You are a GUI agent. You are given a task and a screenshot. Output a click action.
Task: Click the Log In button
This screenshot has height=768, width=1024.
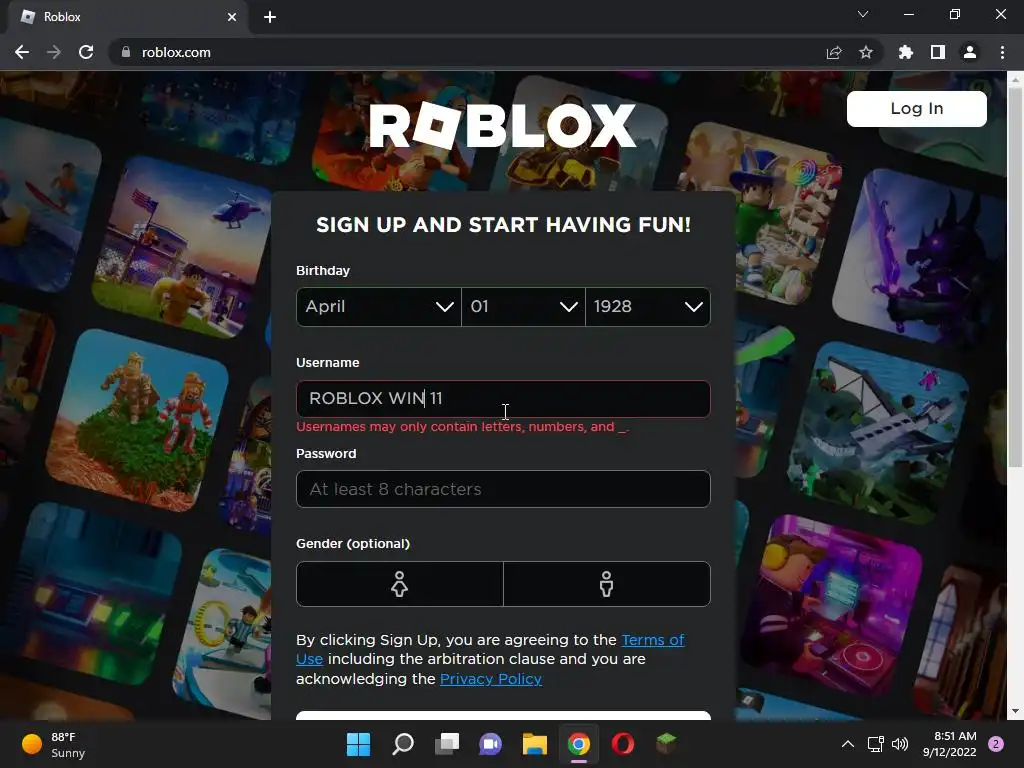coord(916,108)
